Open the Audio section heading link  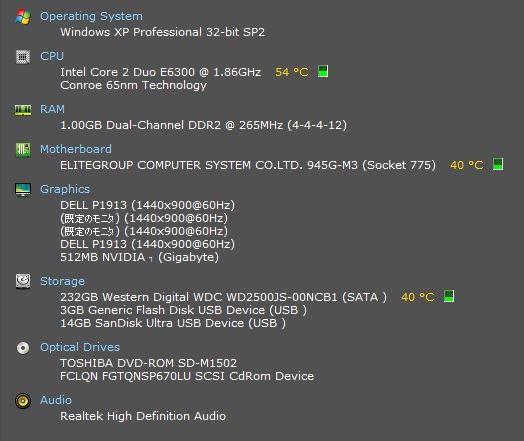tap(56, 400)
